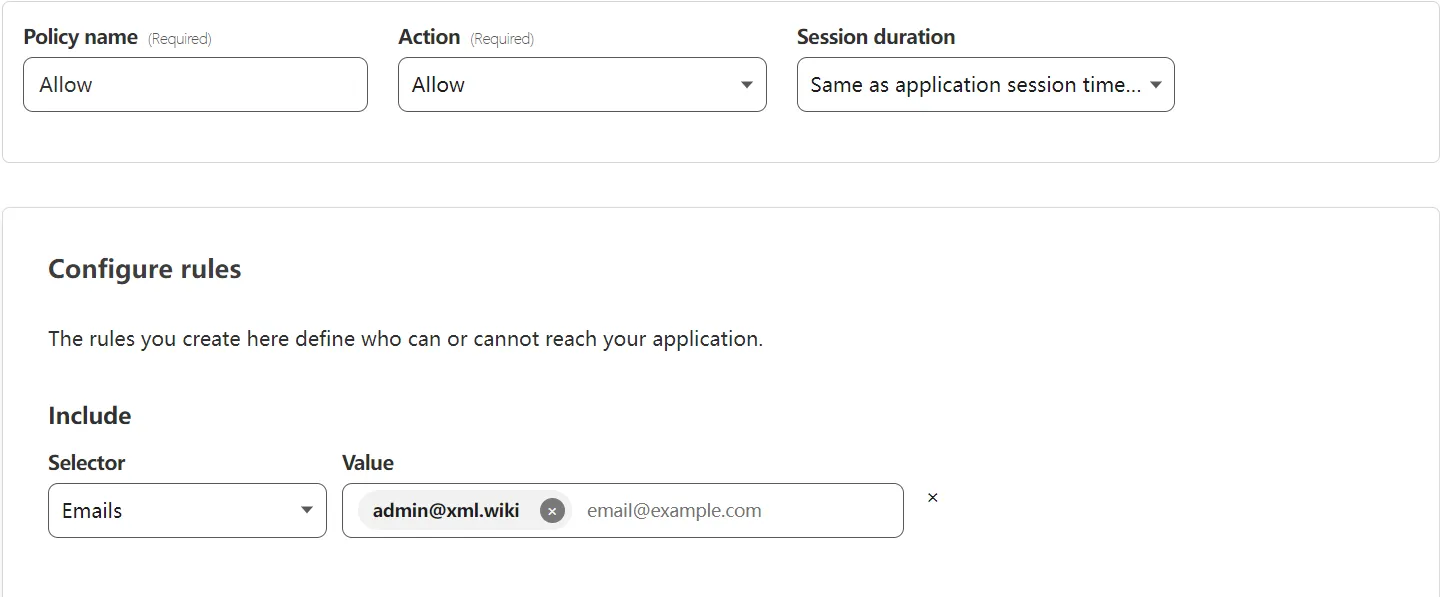Viewport: 1440px width, 597px height.
Task: Select the admin@xml.wiki email tag
Action: pyautogui.click(x=446, y=511)
